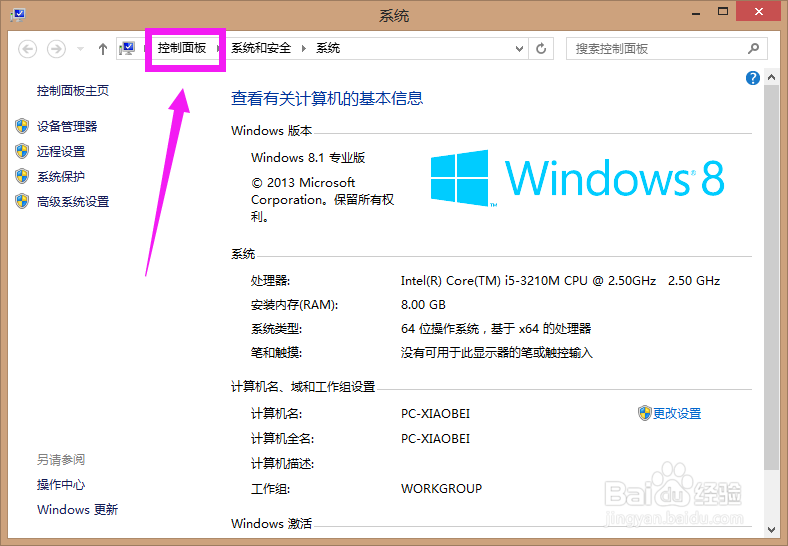Viewport: 788px width, 546px height.
Task: Expand the arrow after 系统和安全 breadcrumb
Action: (x=304, y=49)
